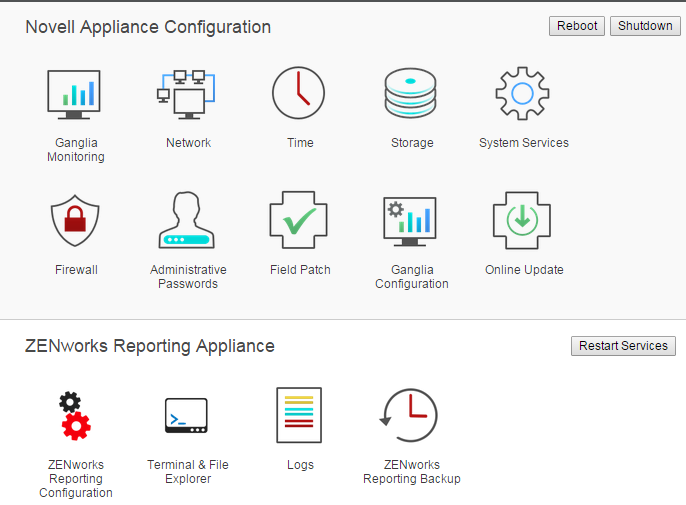The height and width of the screenshot is (505, 686).
Task: Click the Ganglia Configuration label
Action: pos(412,277)
